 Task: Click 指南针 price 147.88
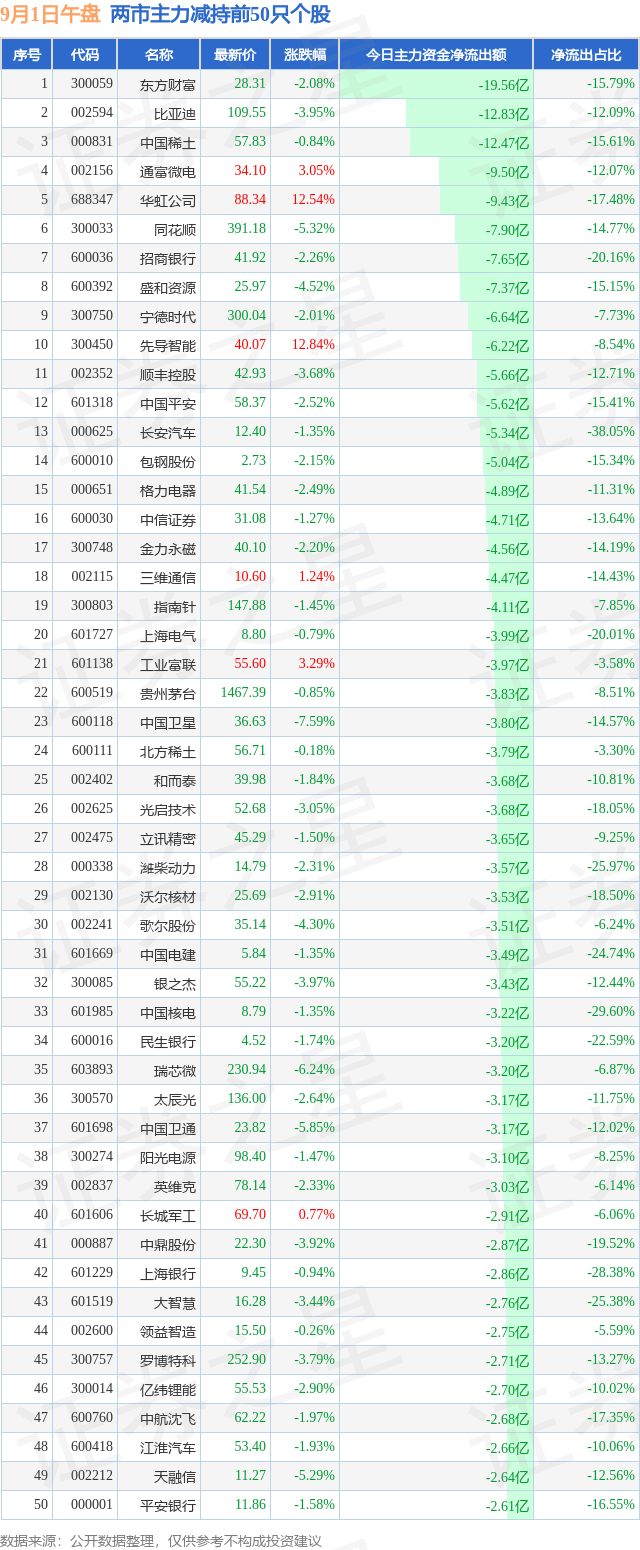(x=247, y=606)
